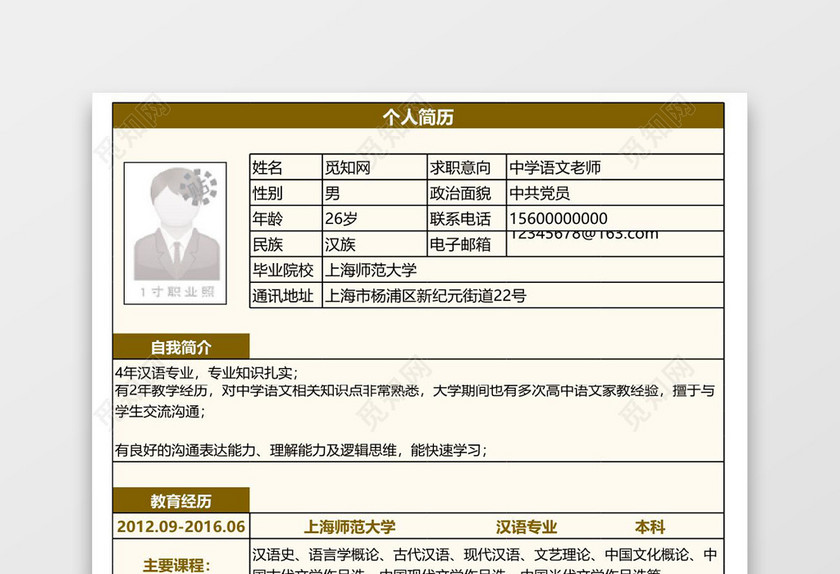
Task: Select the date range 2012.09-2016.06
Action: [181, 526]
